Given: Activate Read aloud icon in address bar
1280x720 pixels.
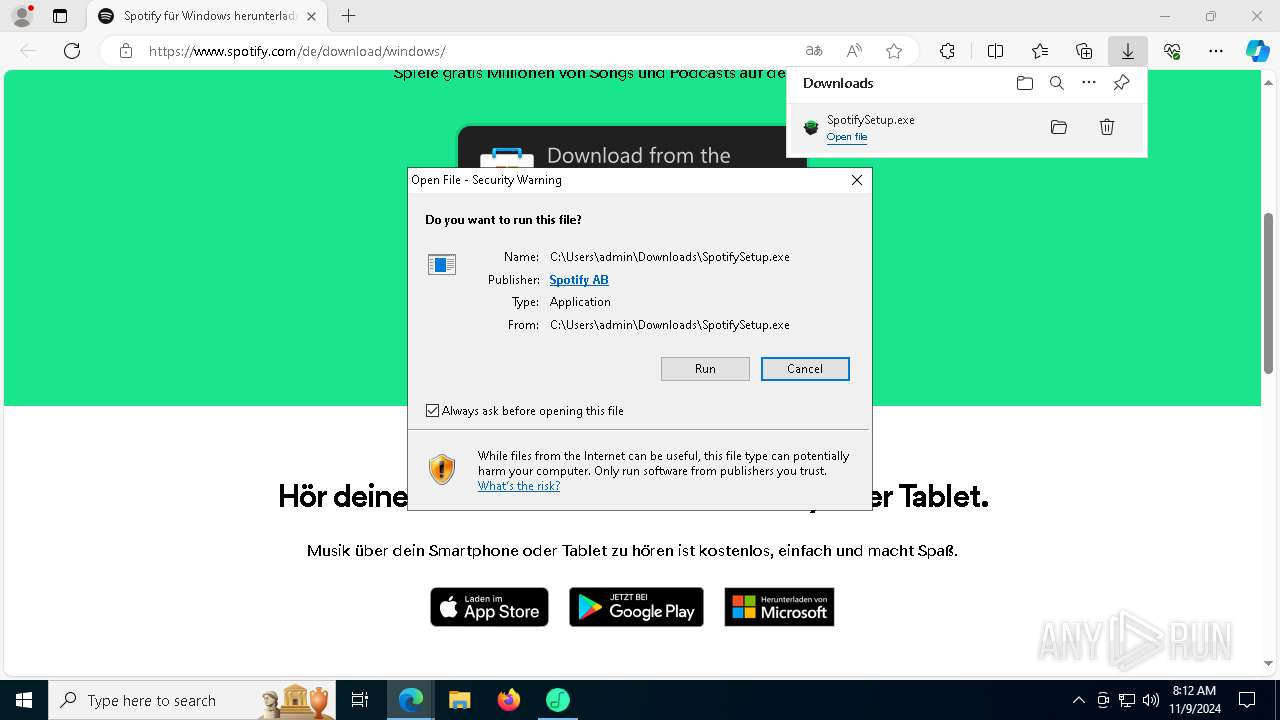Looking at the screenshot, I should pos(854,51).
